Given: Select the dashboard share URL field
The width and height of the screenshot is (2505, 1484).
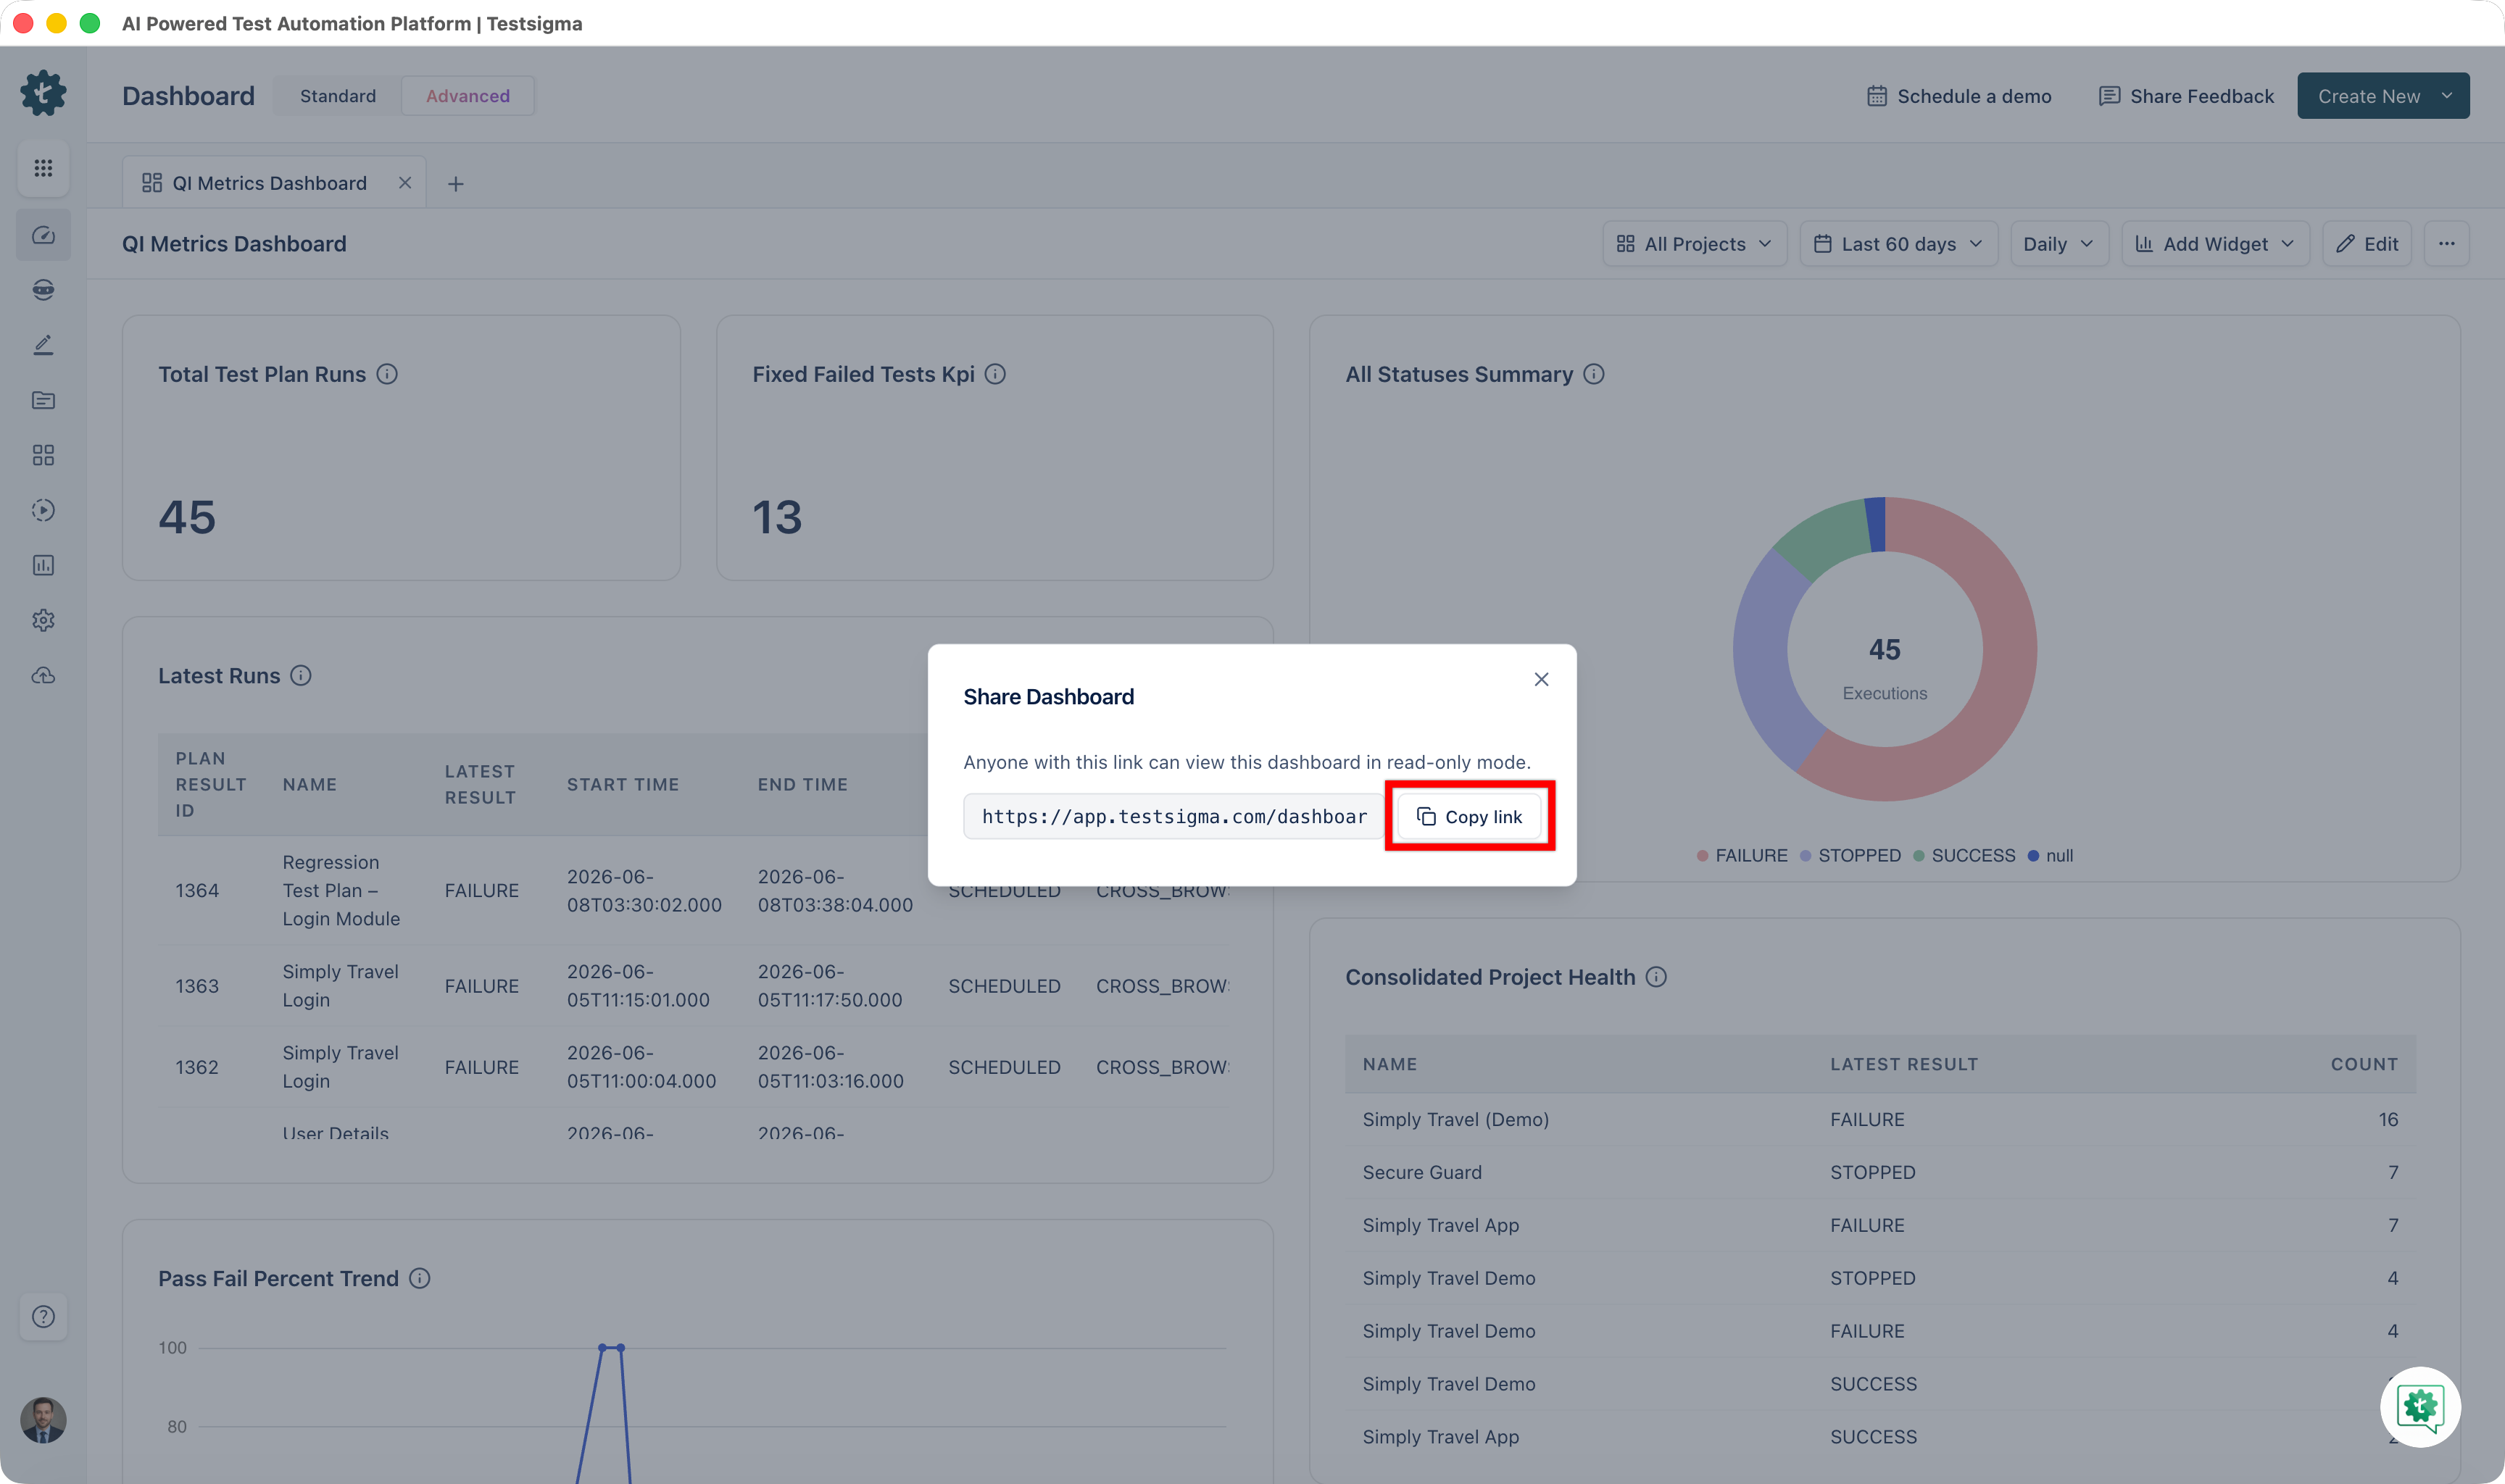Looking at the screenshot, I should click(1173, 816).
